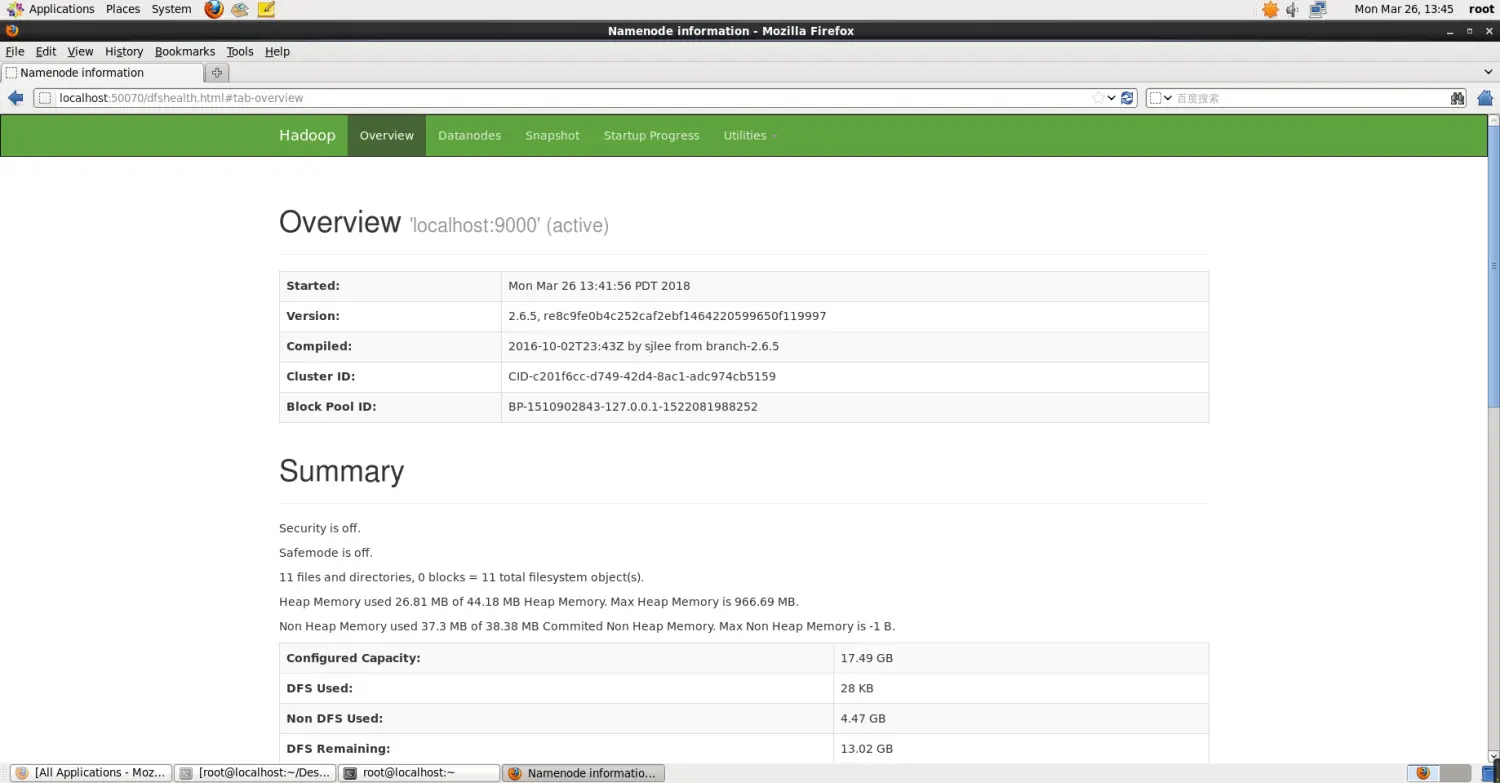Click the Version value 2.6.5 hash text
The image size is (1500, 783).
(667, 316)
